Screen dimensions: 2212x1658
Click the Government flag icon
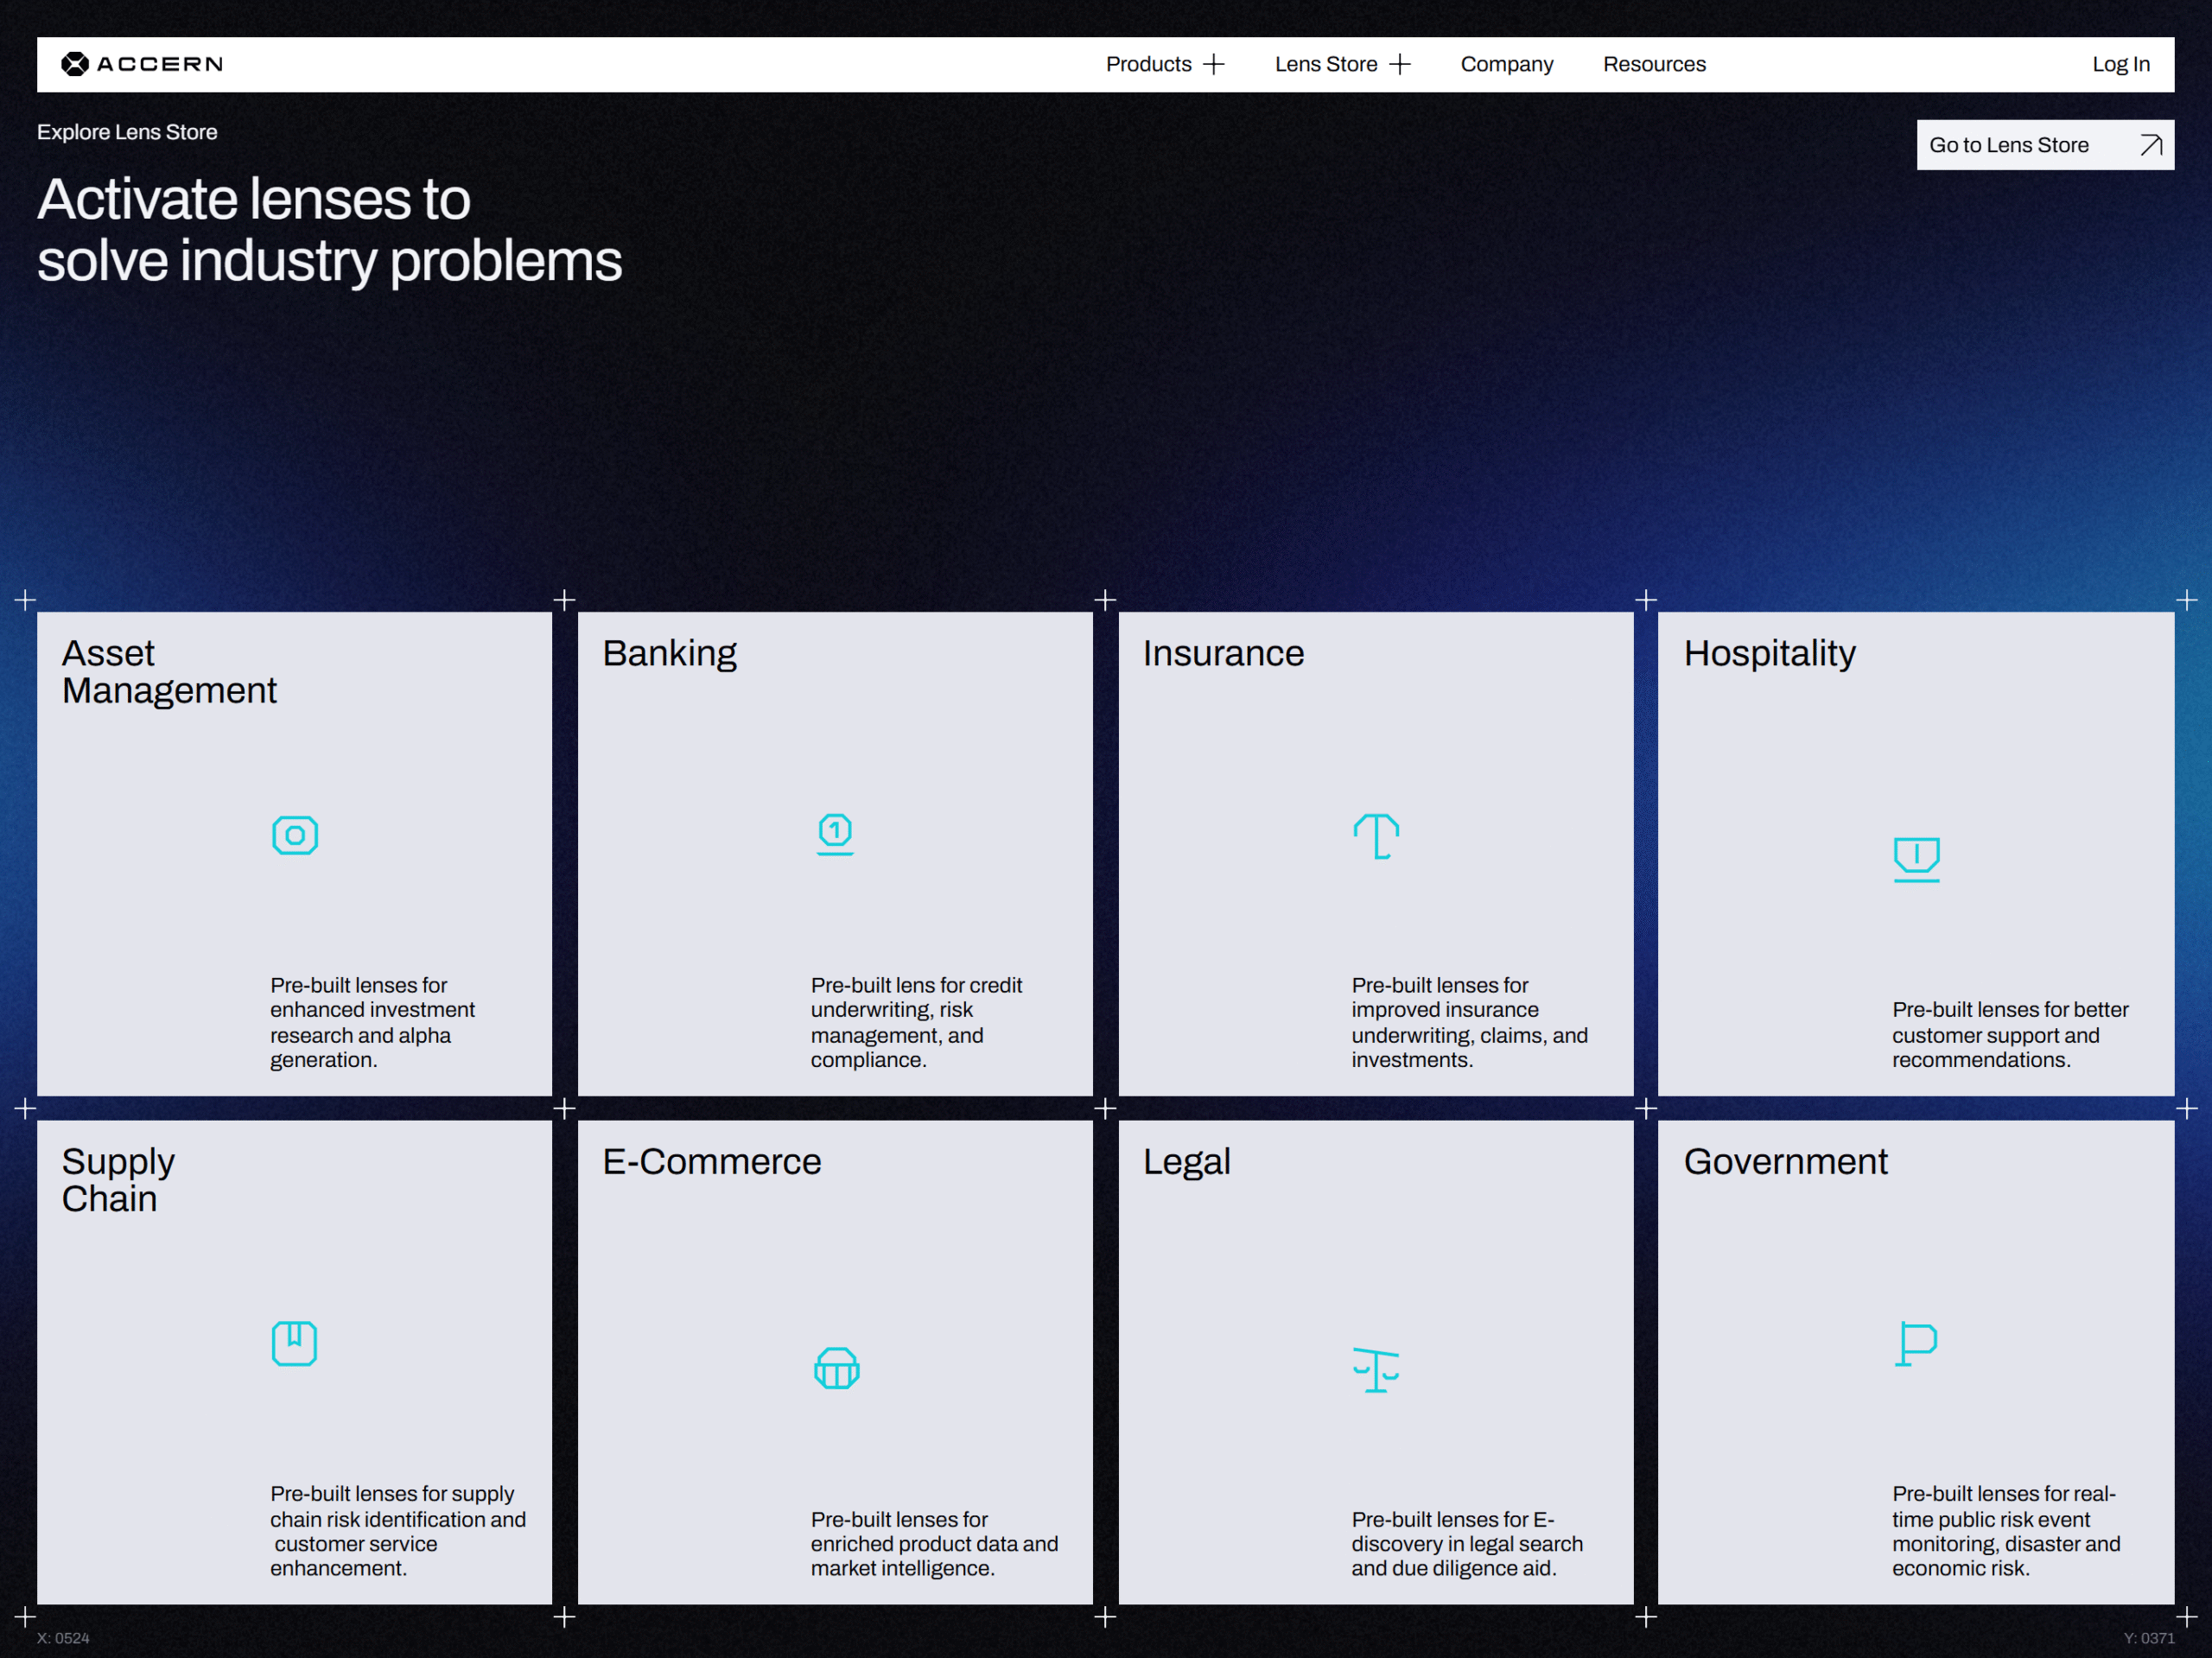[1916, 1343]
